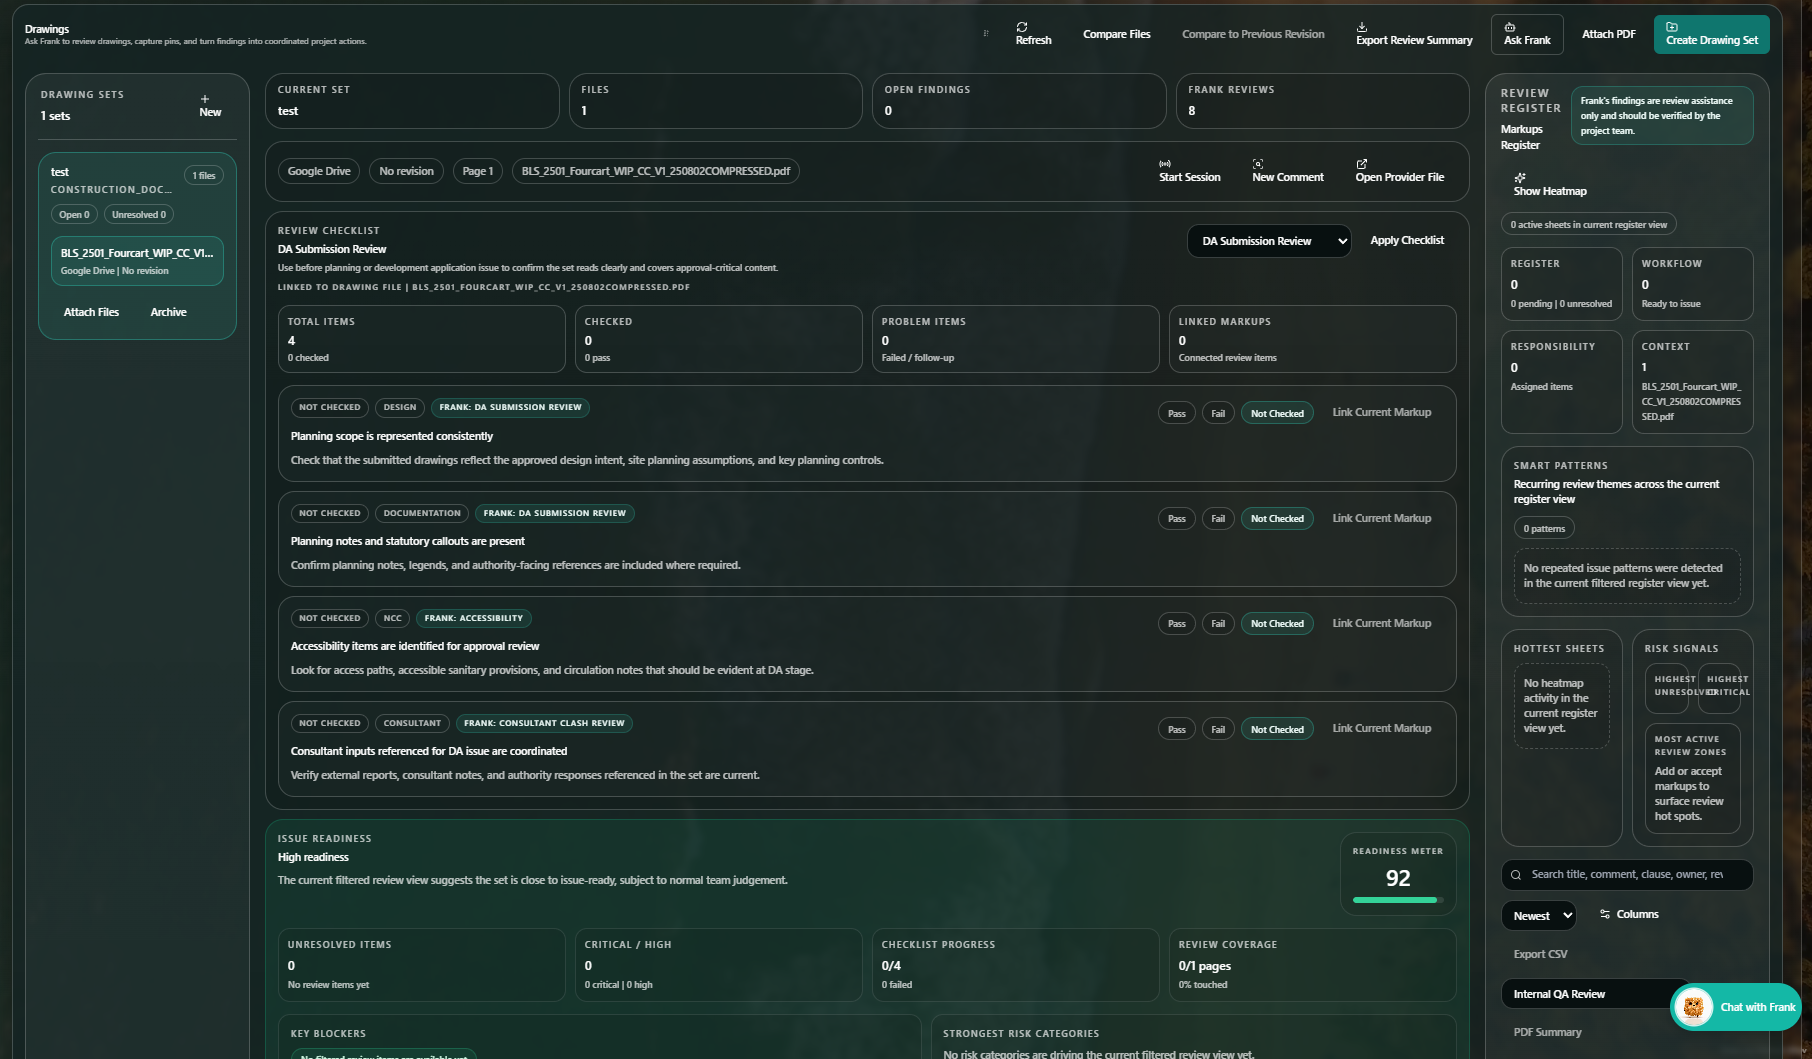1812x1059 pixels.
Task: Open the DA Submission Review checklist dropdown
Action: (x=1268, y=241)
